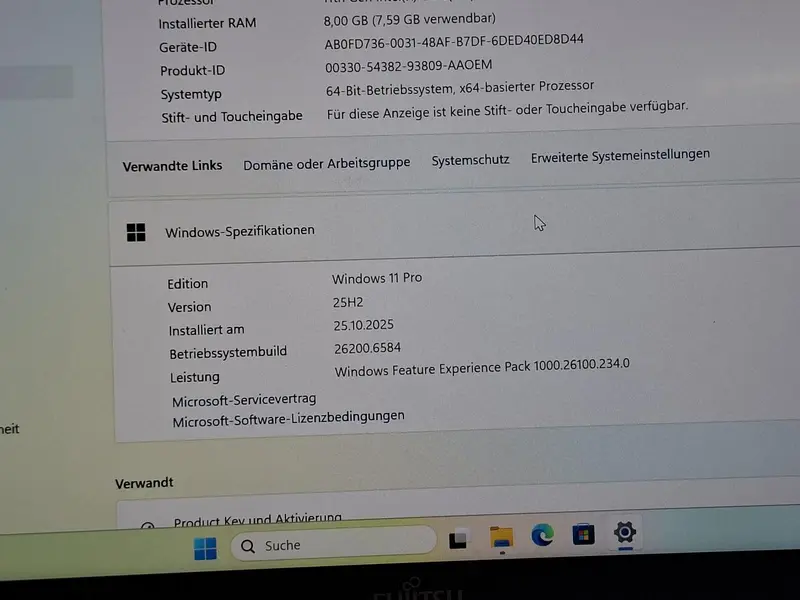Select the Produkt-ID value text
This screenshot has width=800, height=600.
click(x=409, y=66)
